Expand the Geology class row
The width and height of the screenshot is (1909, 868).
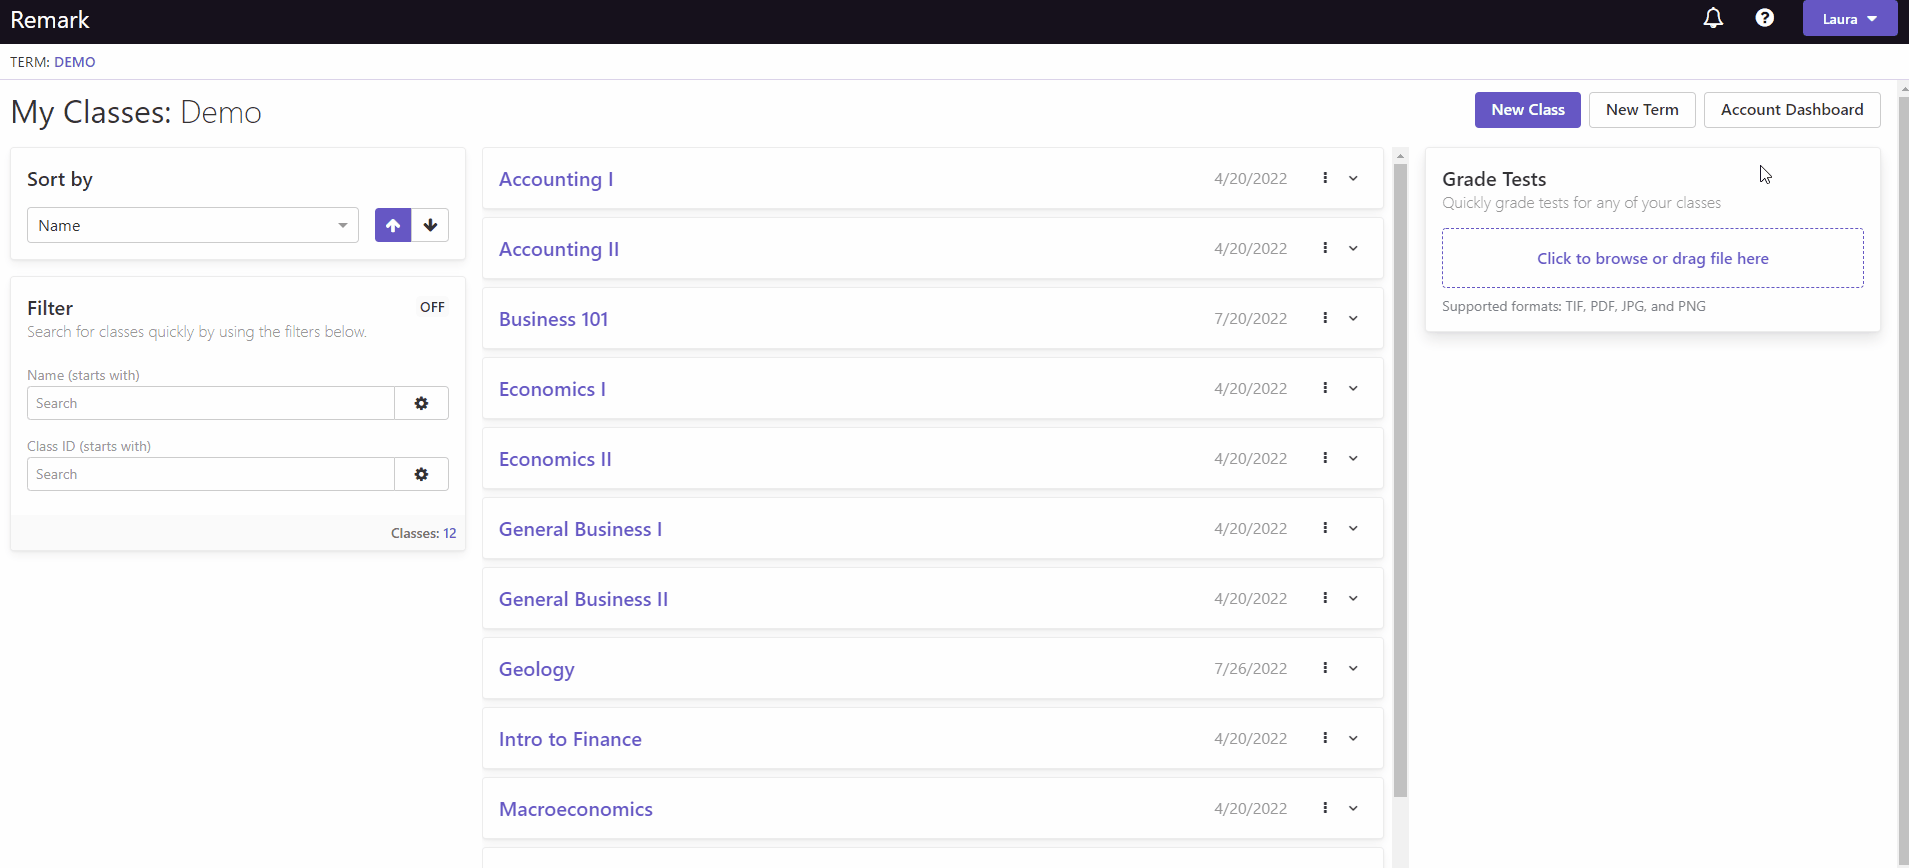point(1353,668)
